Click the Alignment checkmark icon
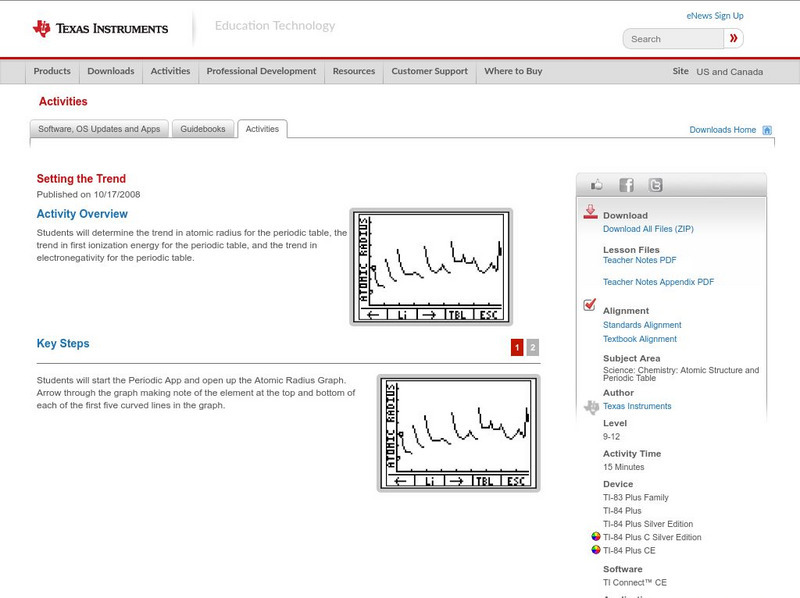Screen dimensions: 800x598 click(589, 305)
